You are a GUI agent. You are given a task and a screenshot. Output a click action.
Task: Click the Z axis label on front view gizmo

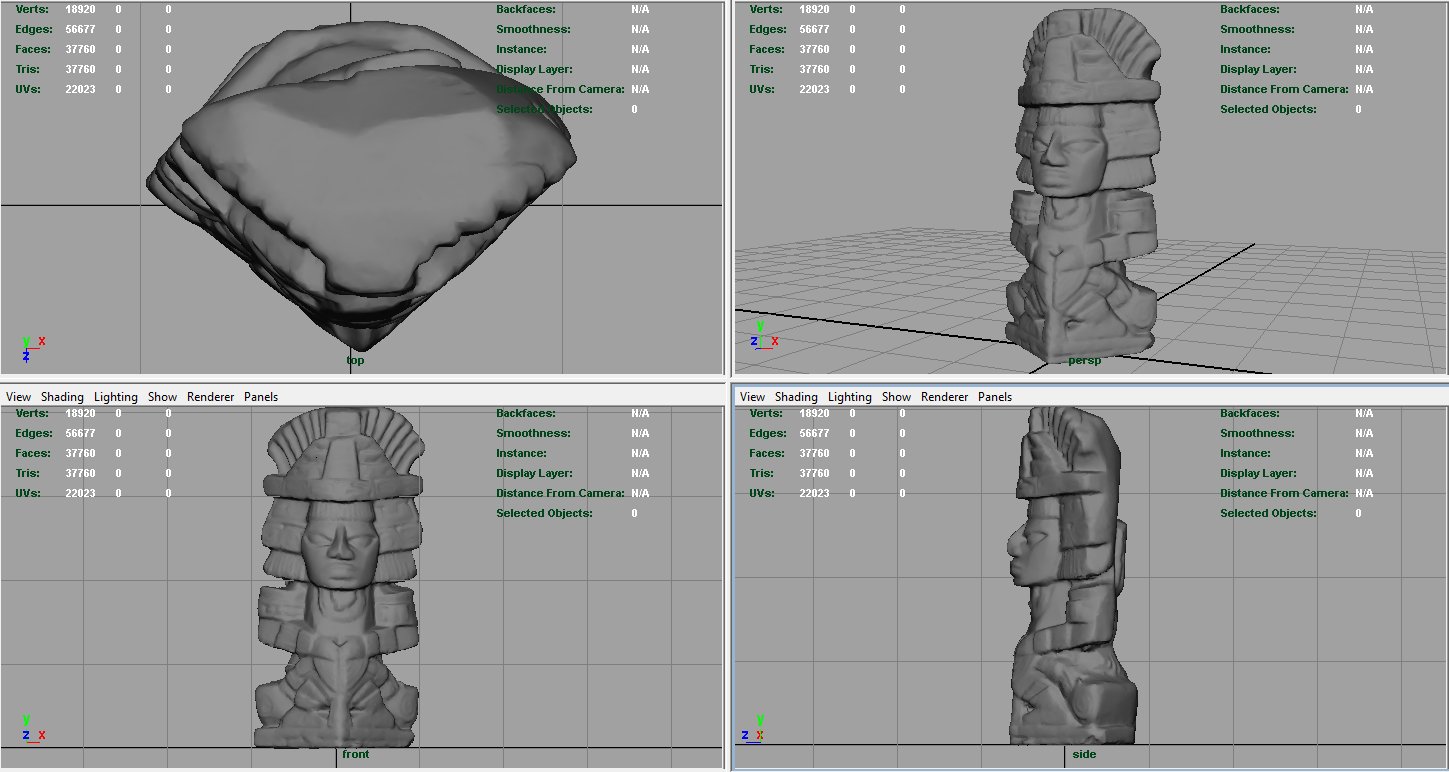point(26,735)
